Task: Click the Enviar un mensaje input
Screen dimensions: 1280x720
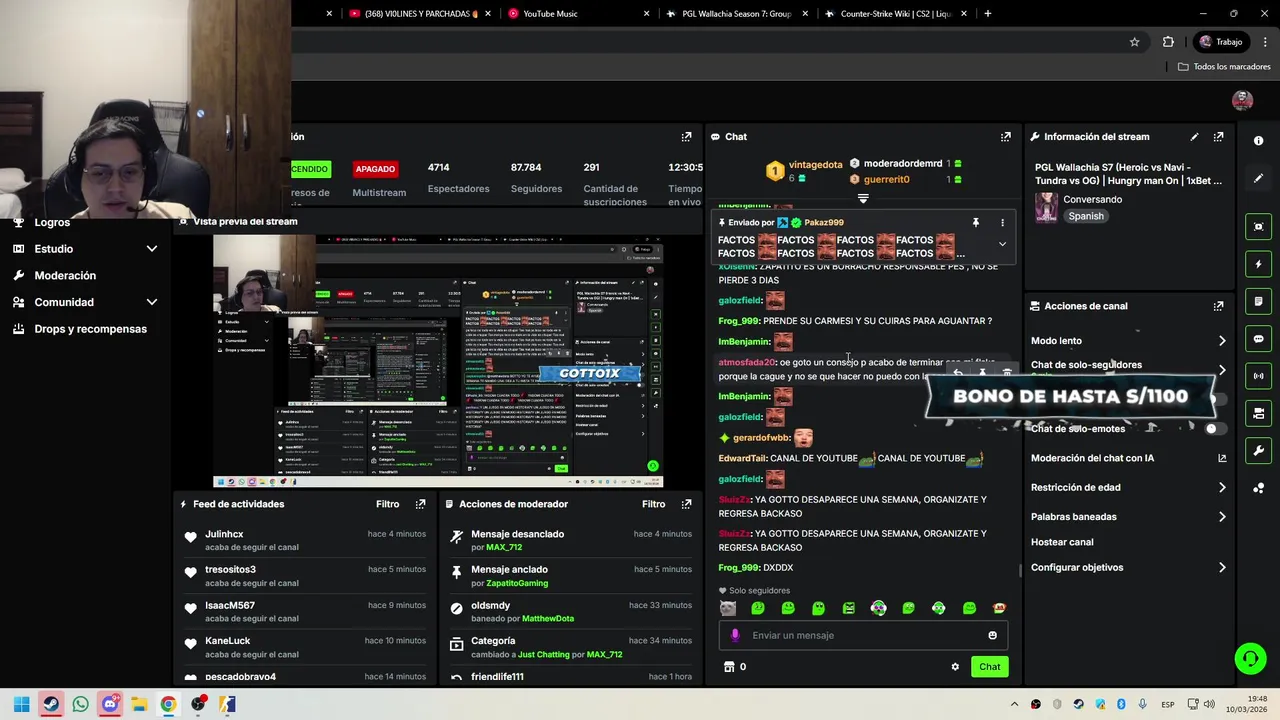Action: click(863, 635)
